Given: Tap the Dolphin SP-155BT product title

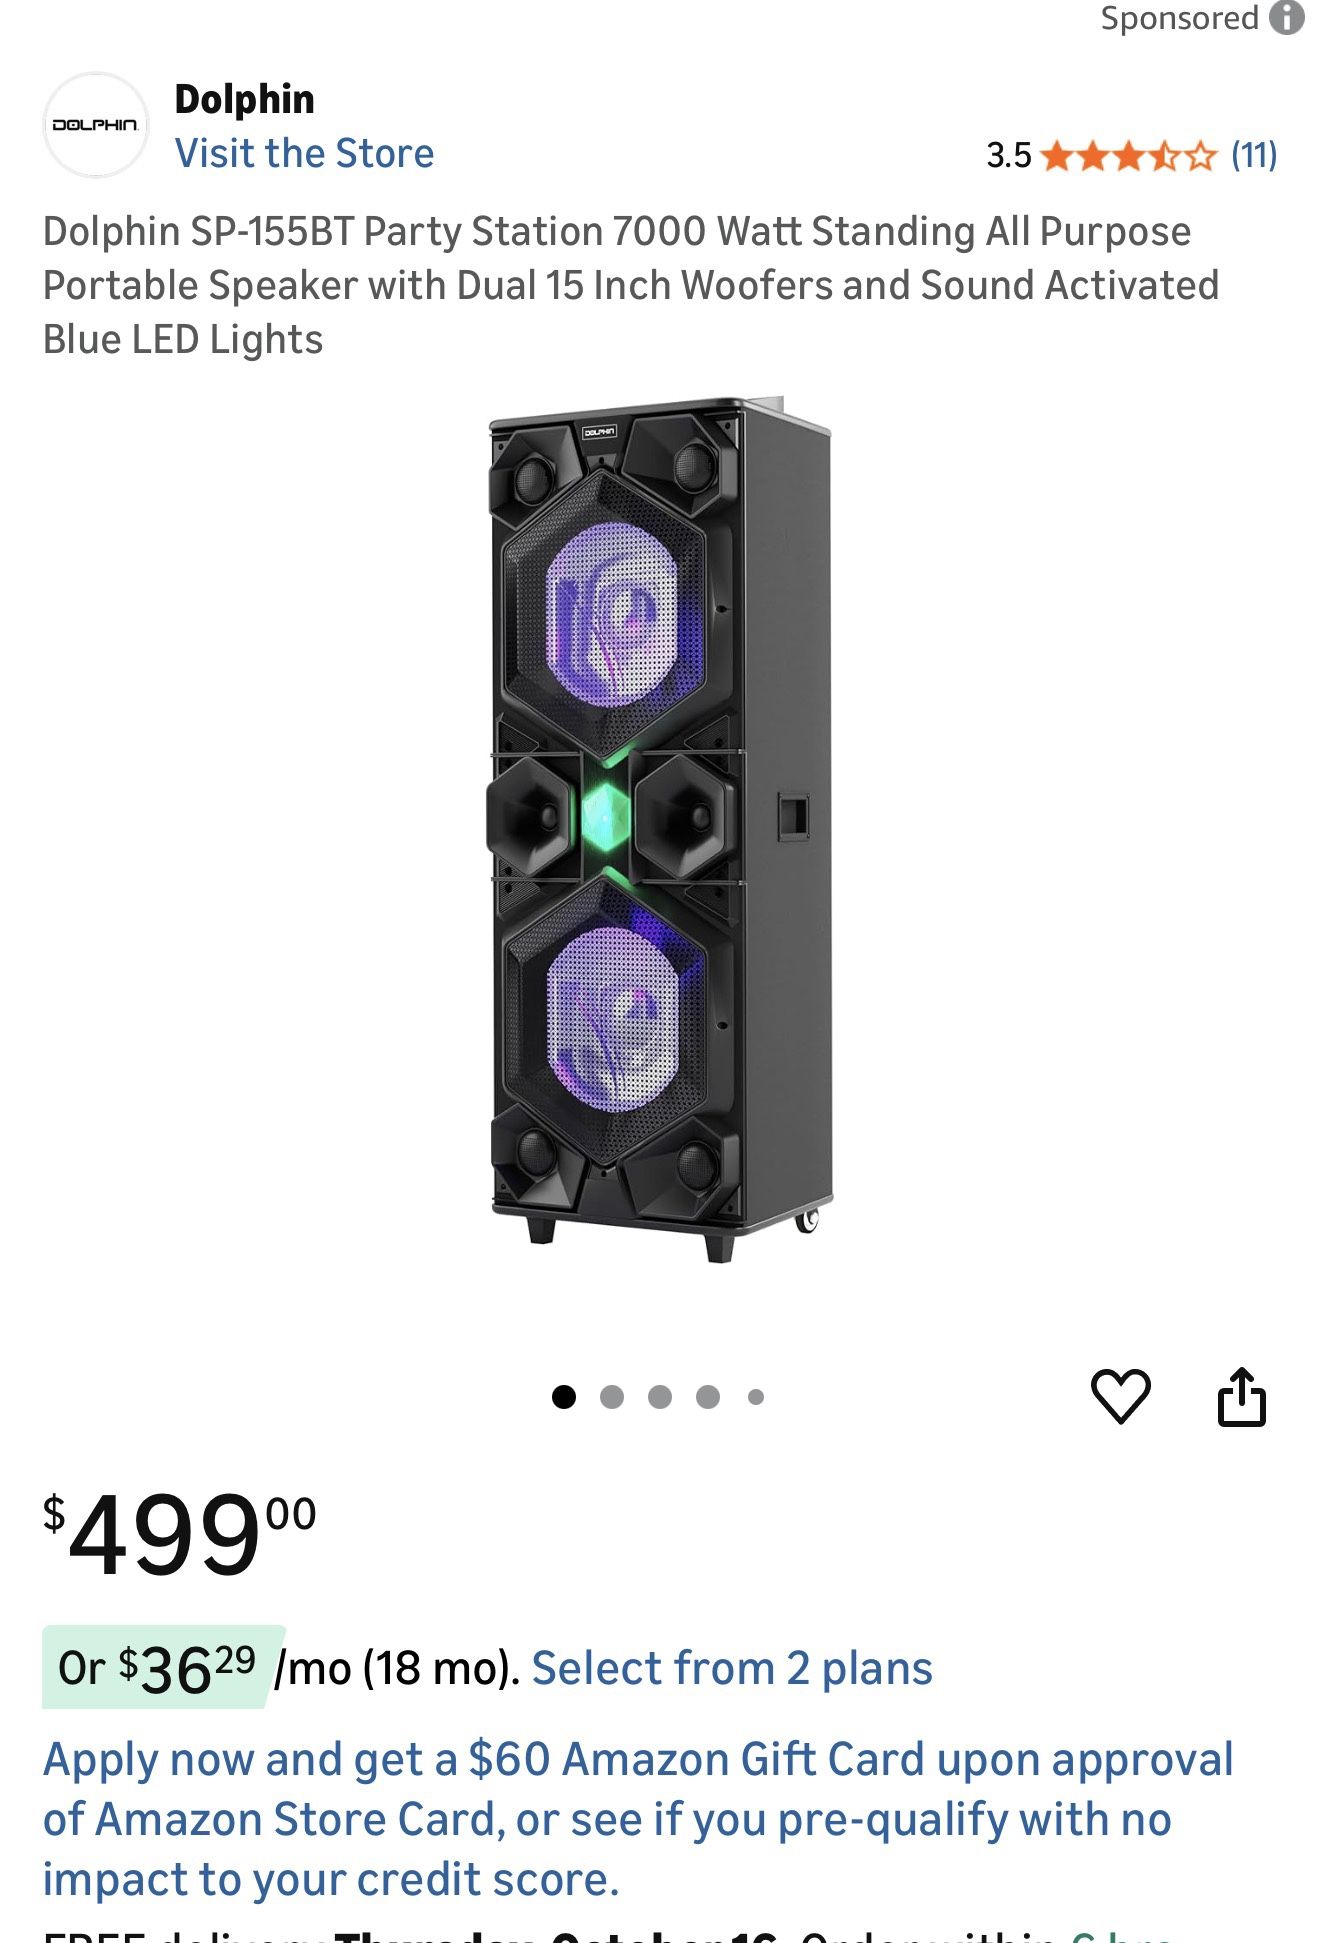Looking at the screenshot, I should (x=630, y=285).
